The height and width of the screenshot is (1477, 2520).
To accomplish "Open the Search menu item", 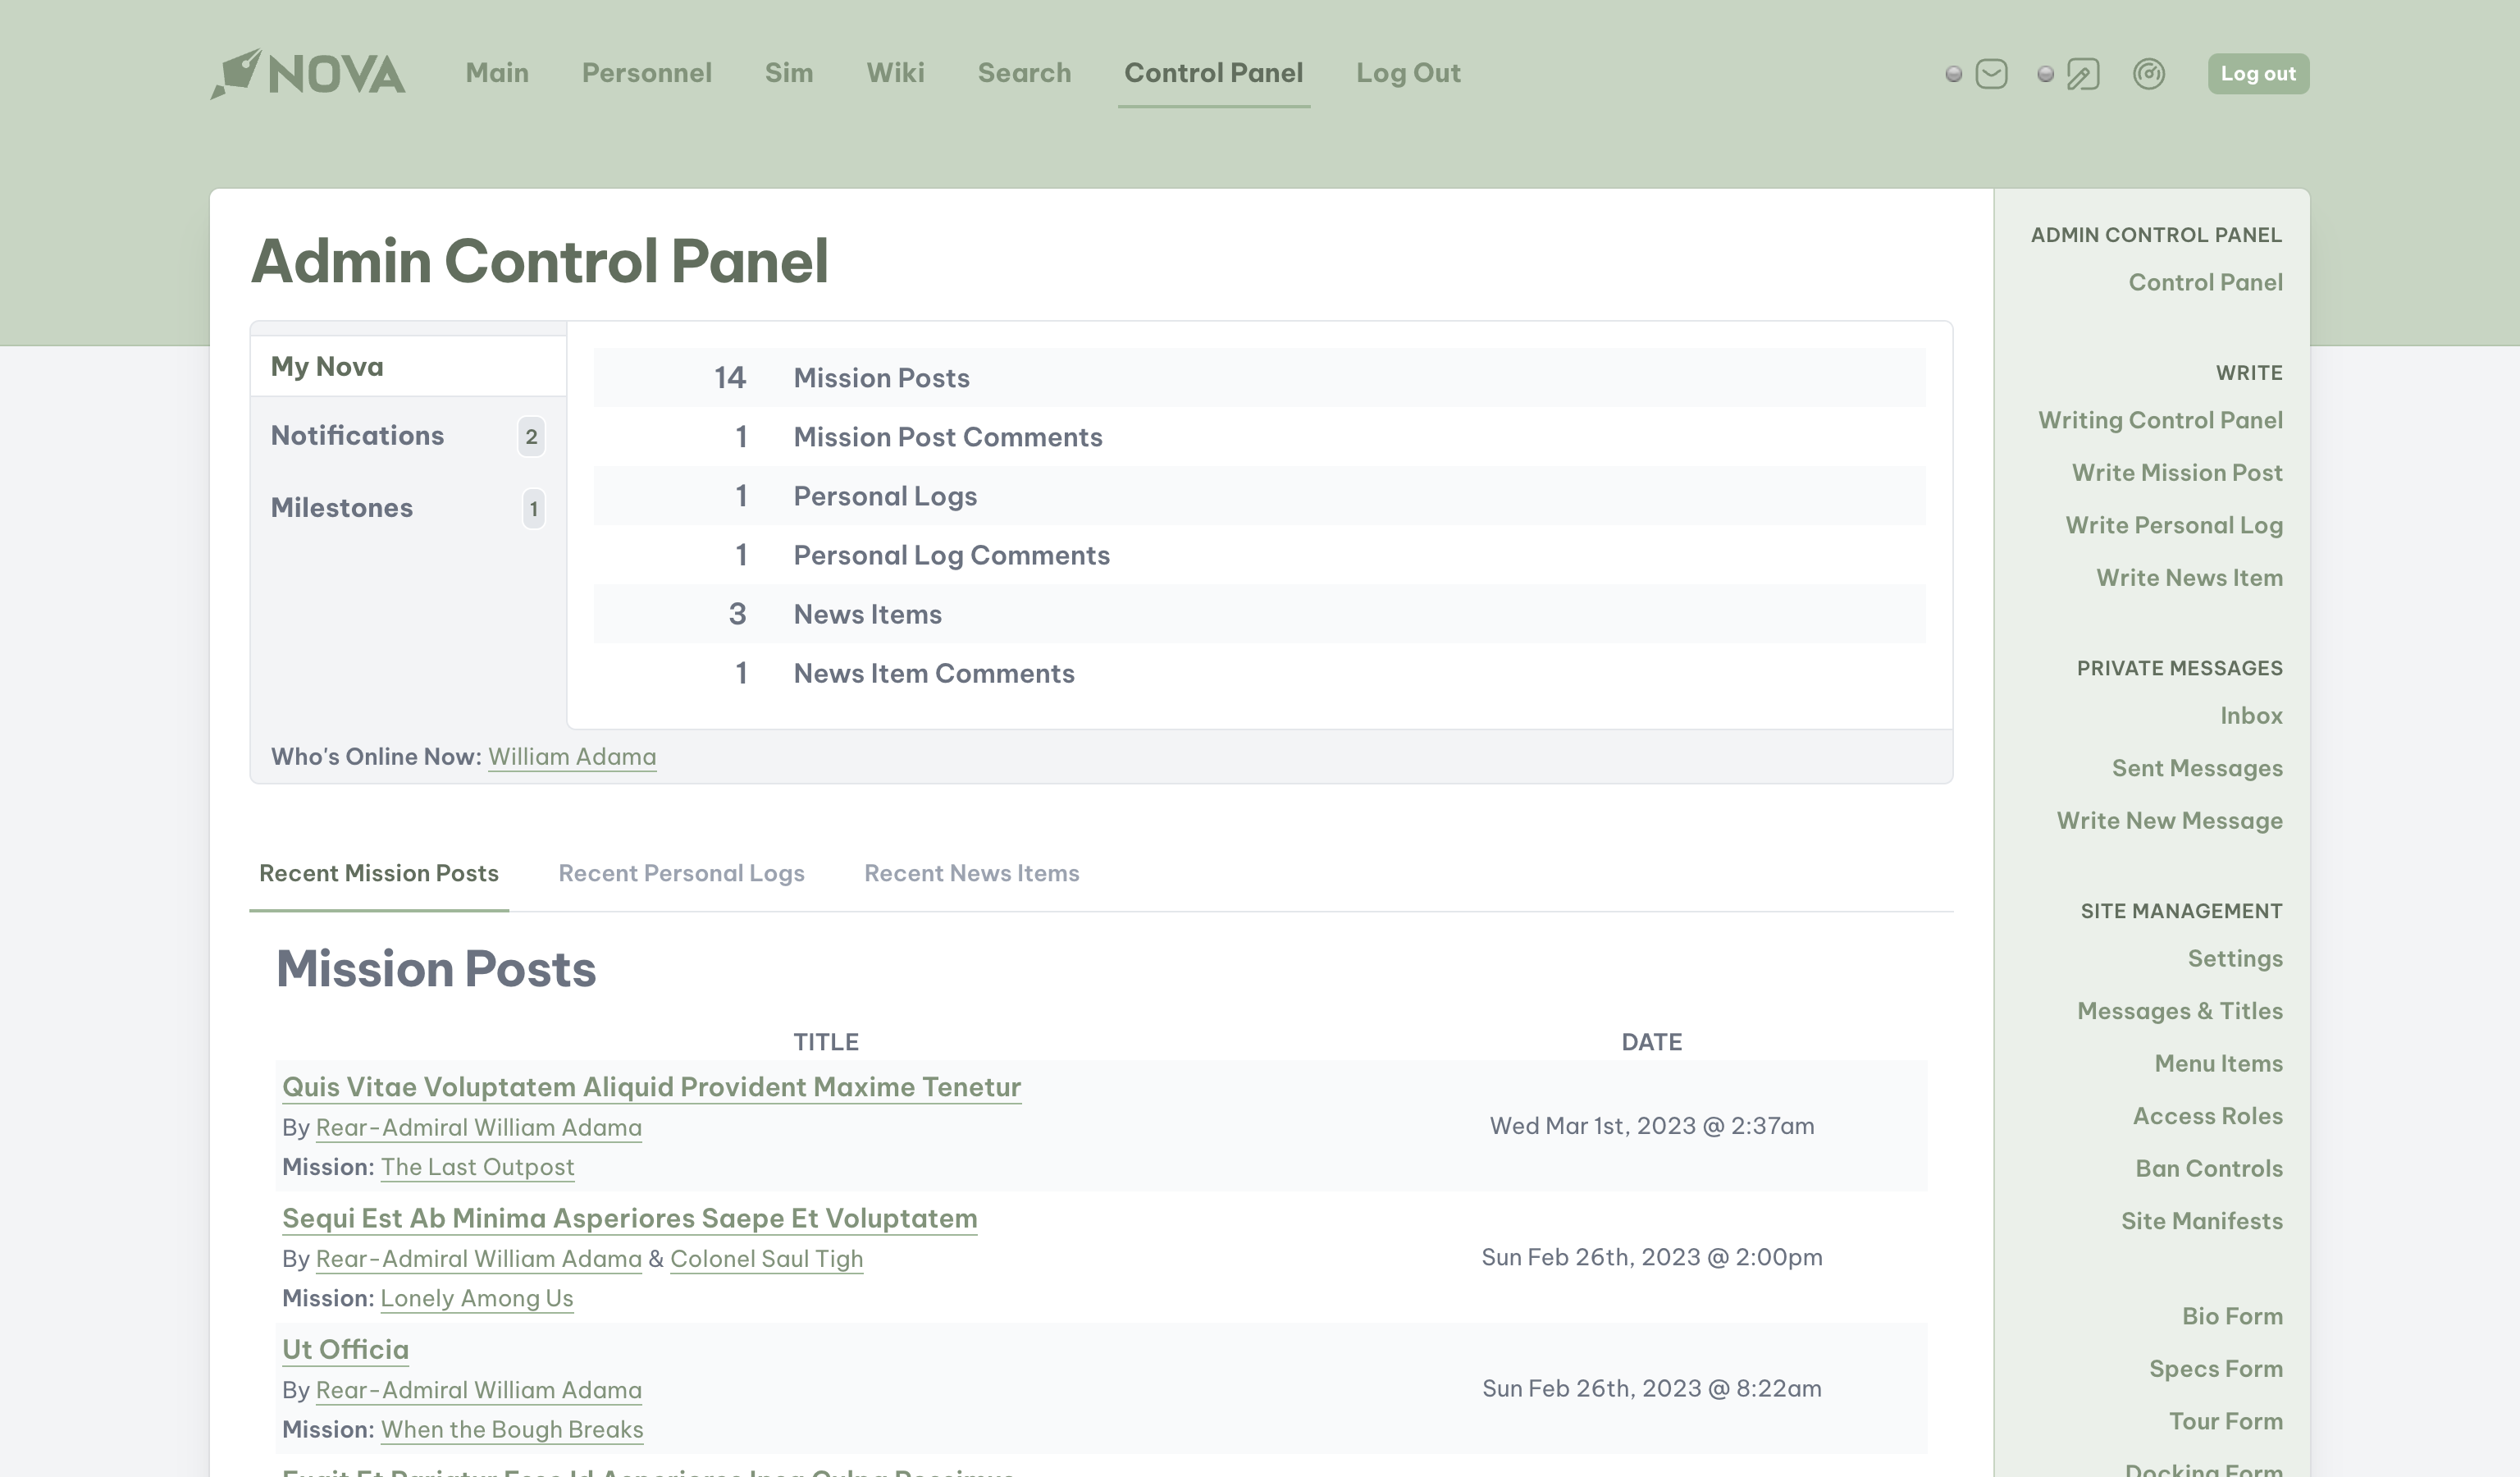I will (x=1024, y=73).
